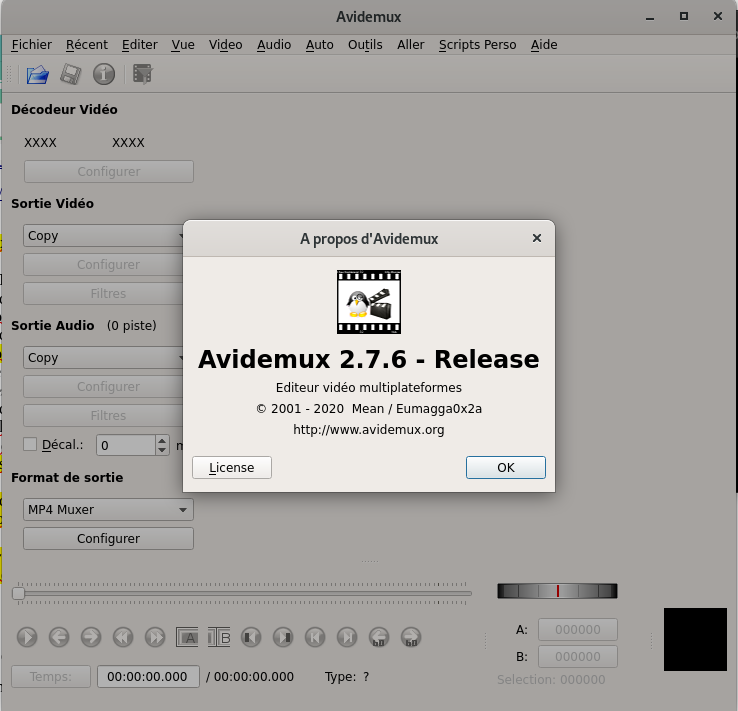Click the filmstrip toolbar icon

(143, 74)
